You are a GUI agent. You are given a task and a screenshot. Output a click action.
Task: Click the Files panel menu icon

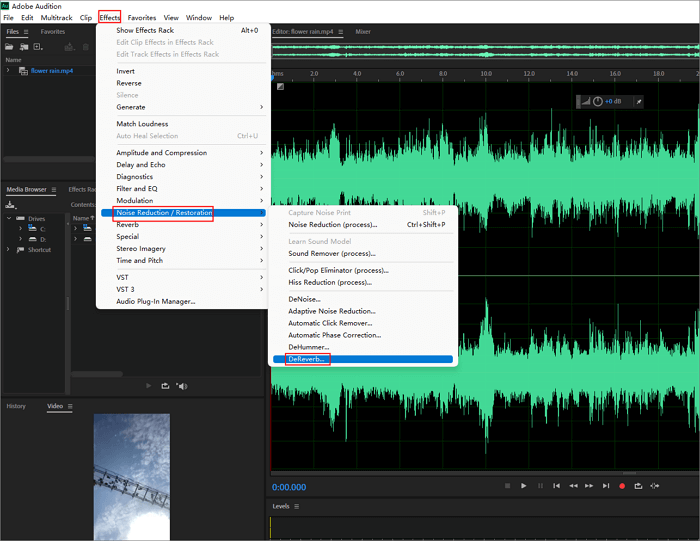[x=26, y=32]
